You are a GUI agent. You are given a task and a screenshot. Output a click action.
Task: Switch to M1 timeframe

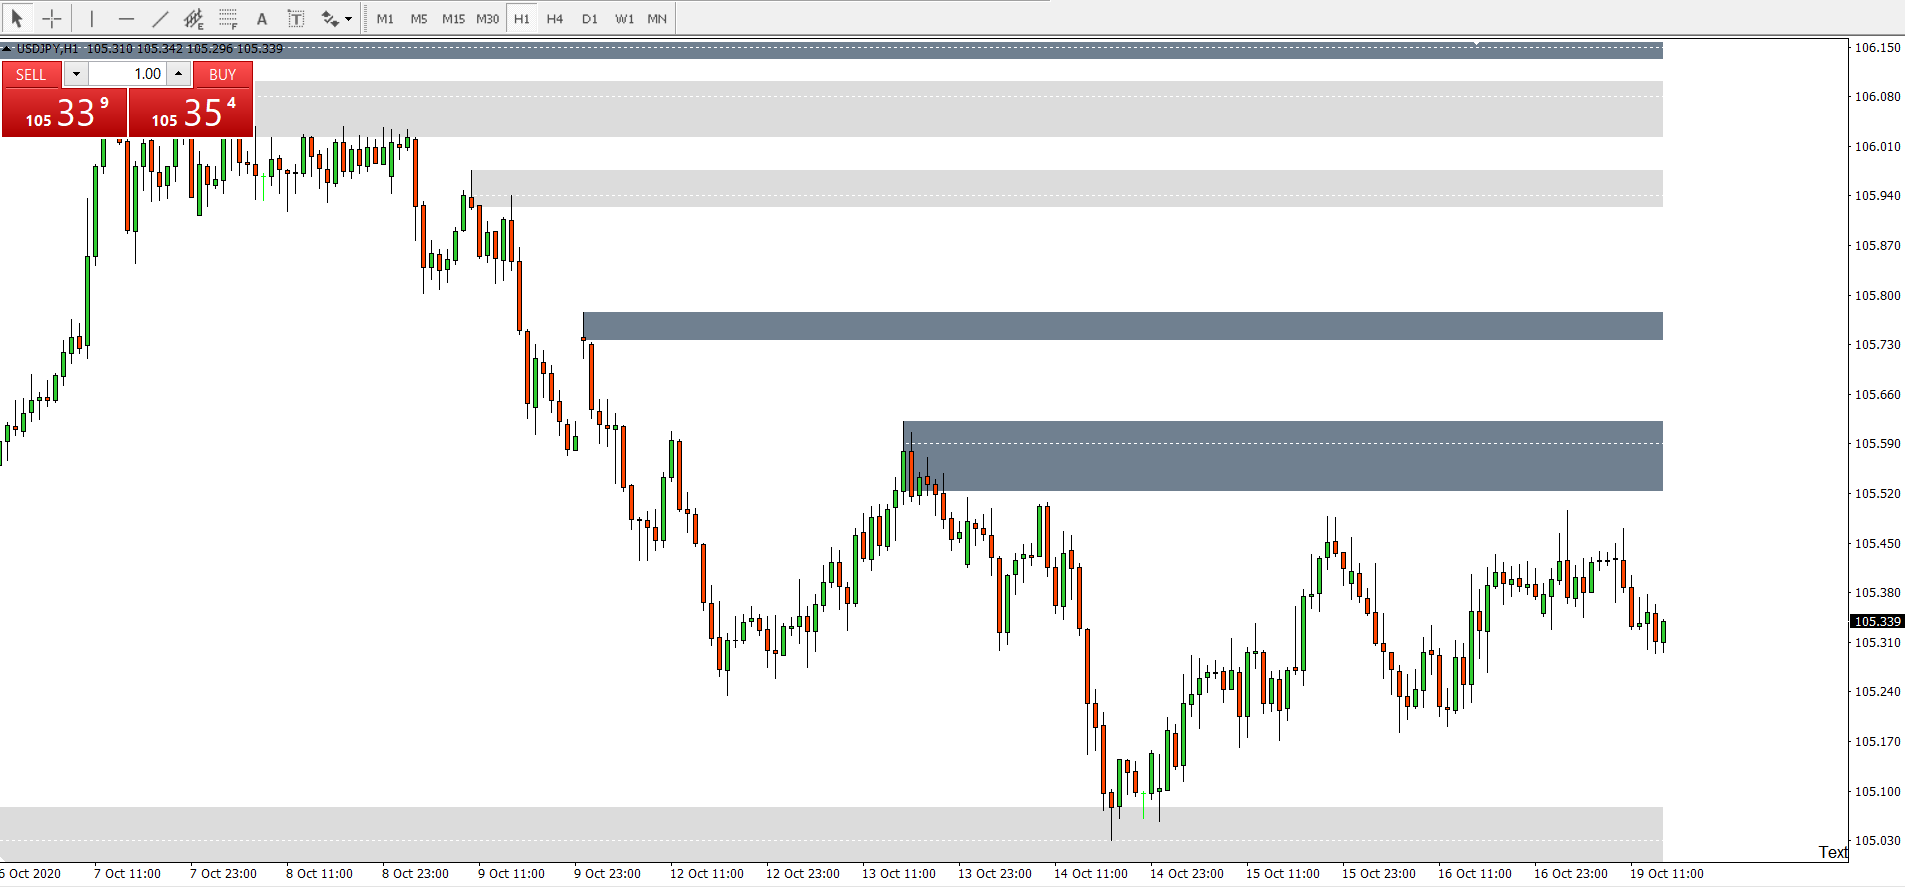pos(385,19)
